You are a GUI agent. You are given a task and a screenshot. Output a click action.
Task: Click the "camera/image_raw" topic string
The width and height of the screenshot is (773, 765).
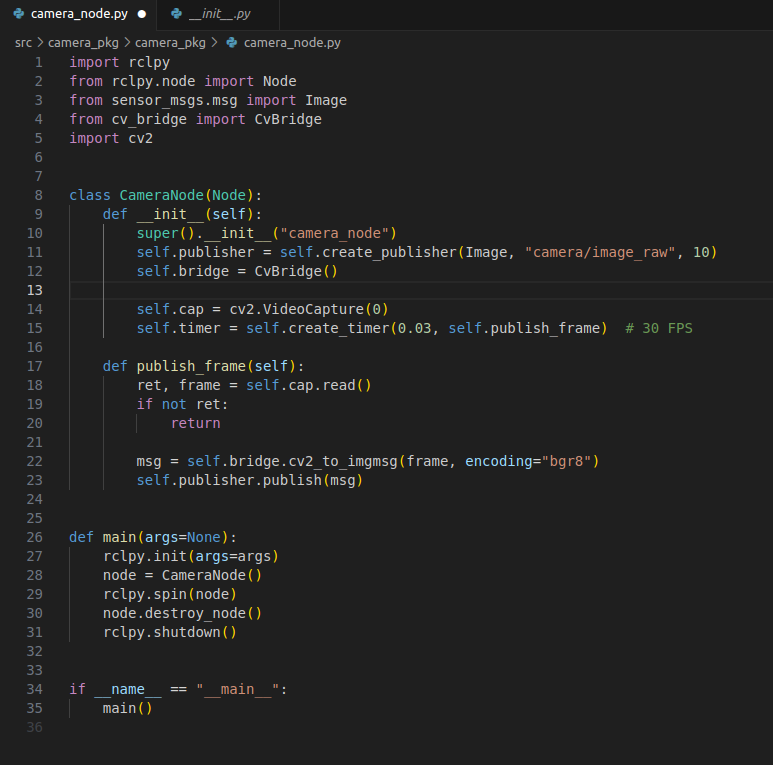(x=600, y=252)
